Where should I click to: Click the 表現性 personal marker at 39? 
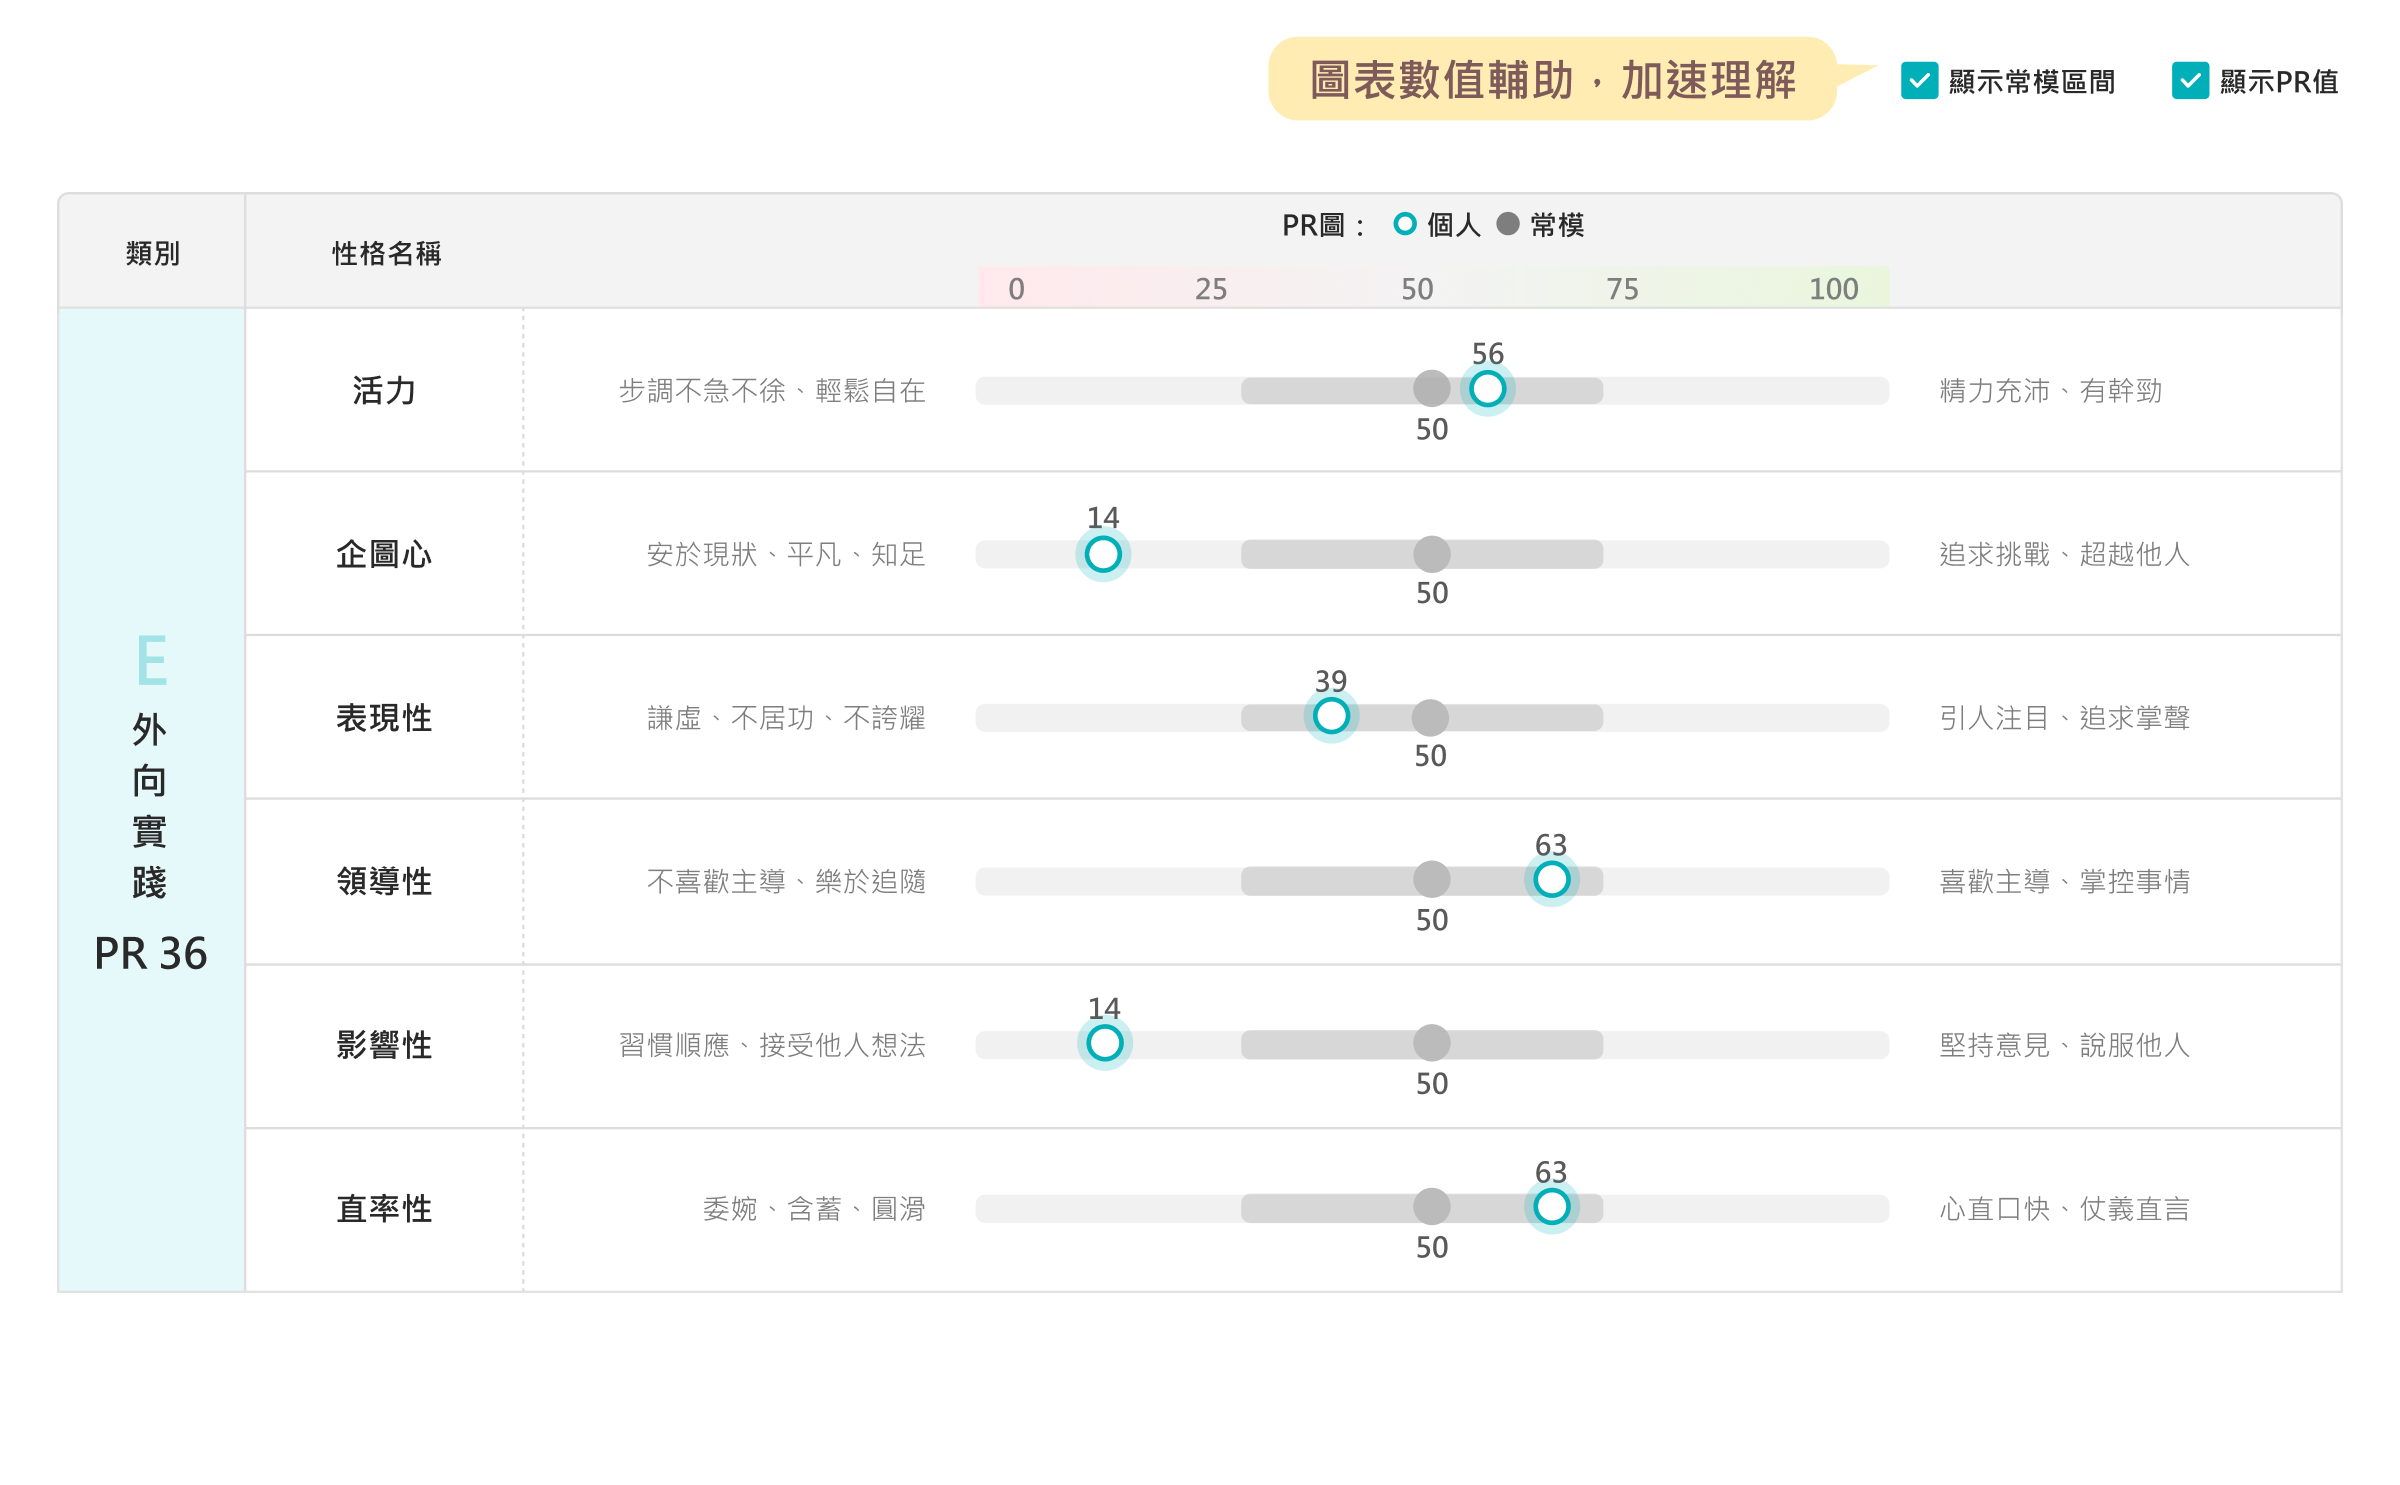pos(1331,716)
